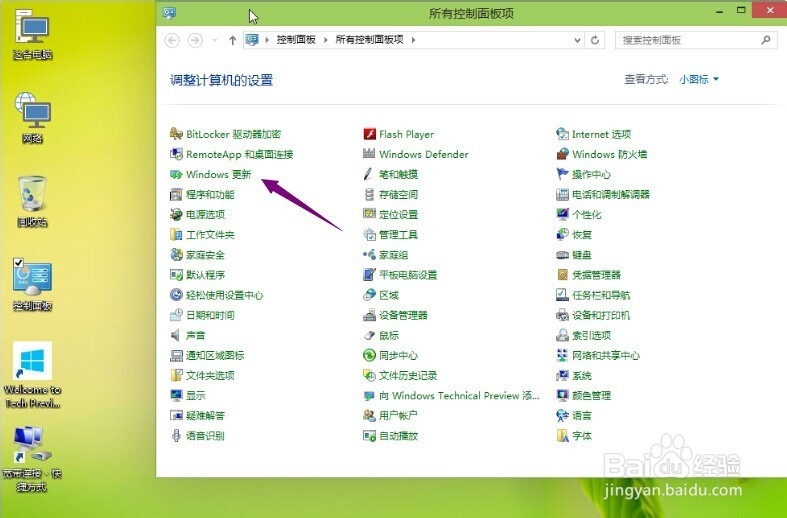The width and height of the screenshot is (787, 518).
Task: Open Windows 防火墙 icon
Action: tap(563, 154)
